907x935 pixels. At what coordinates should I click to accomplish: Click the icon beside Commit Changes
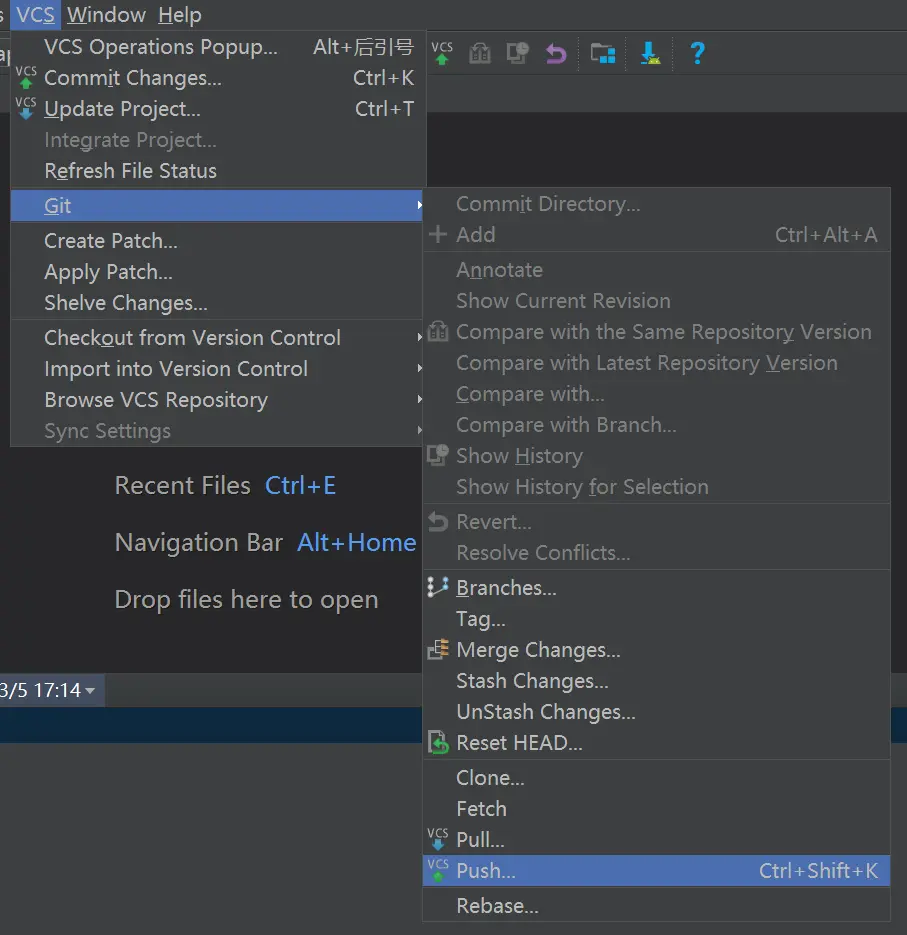point(26,78)
